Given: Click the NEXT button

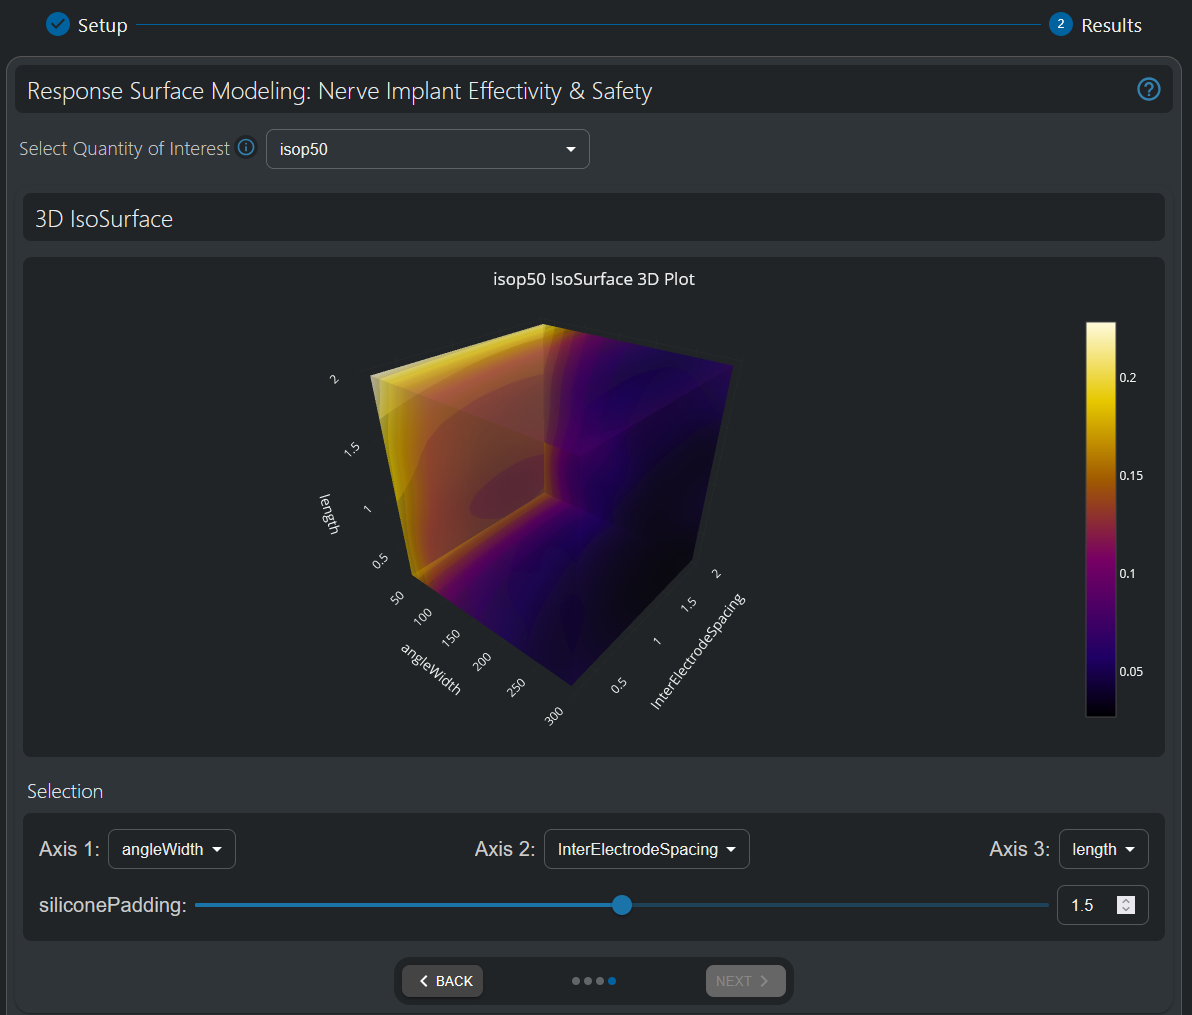Looking at the screenshot, I should 745,981.
